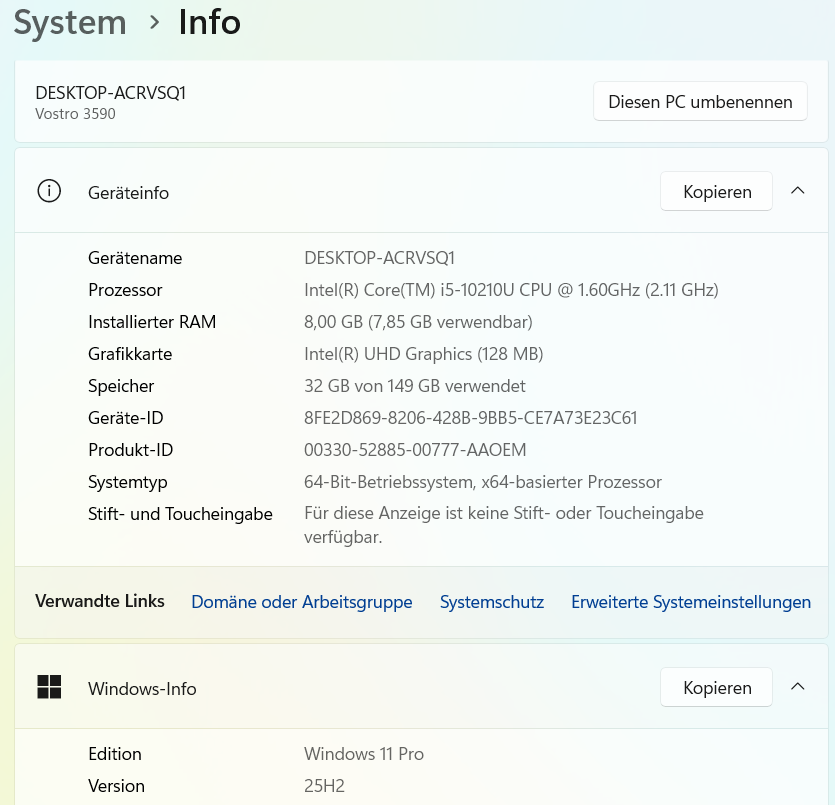This screenshot has height=805, width=835.
Task: Click Geräte-ID value 8FE2D869-8206-428B
Action: [470, 417]
